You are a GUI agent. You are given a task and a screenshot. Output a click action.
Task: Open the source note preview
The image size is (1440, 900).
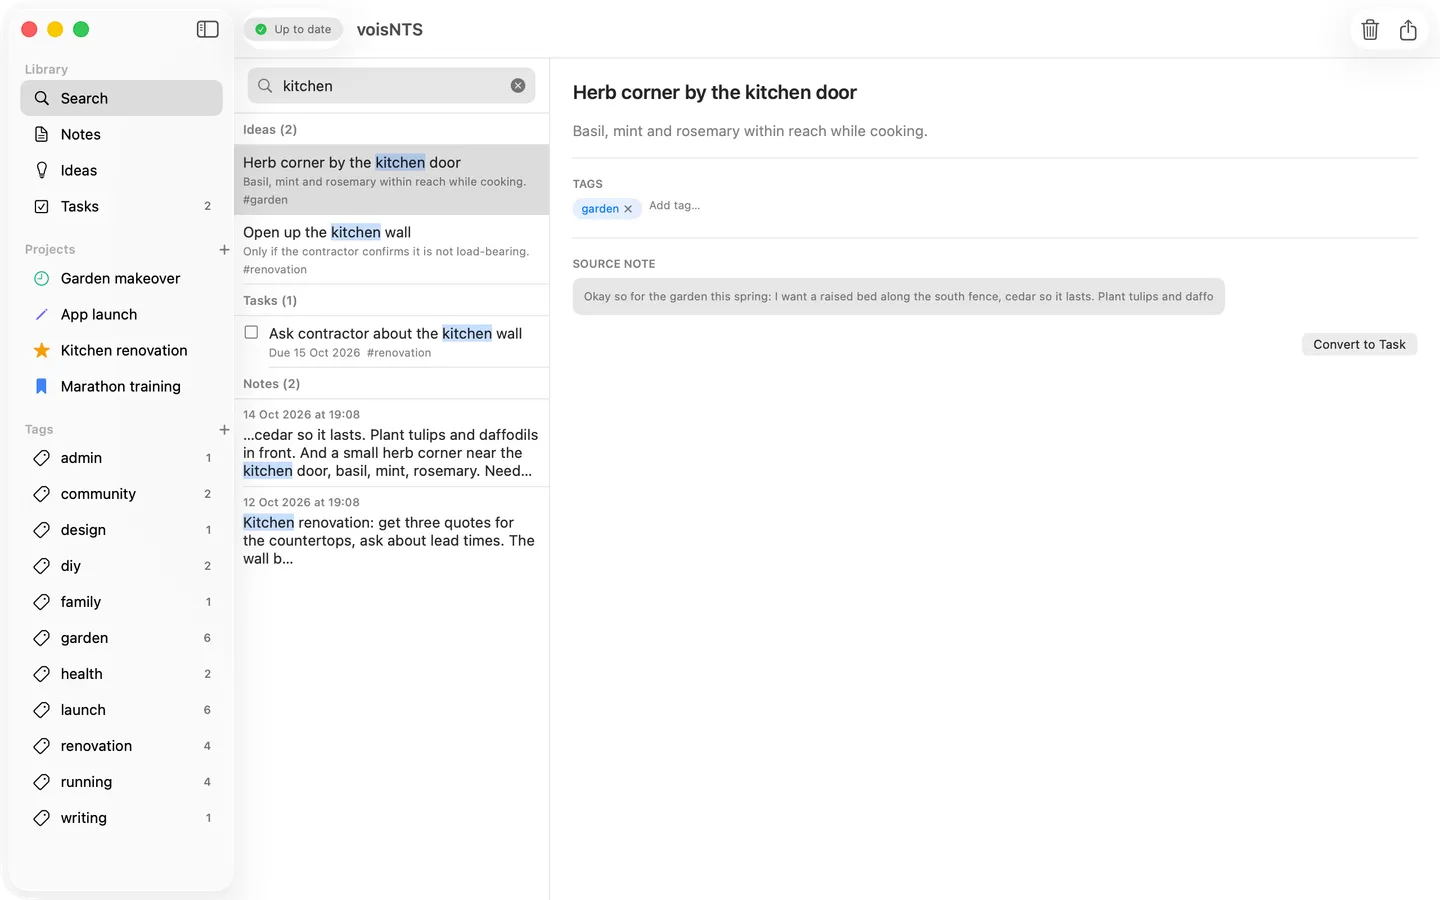(898, 296)
